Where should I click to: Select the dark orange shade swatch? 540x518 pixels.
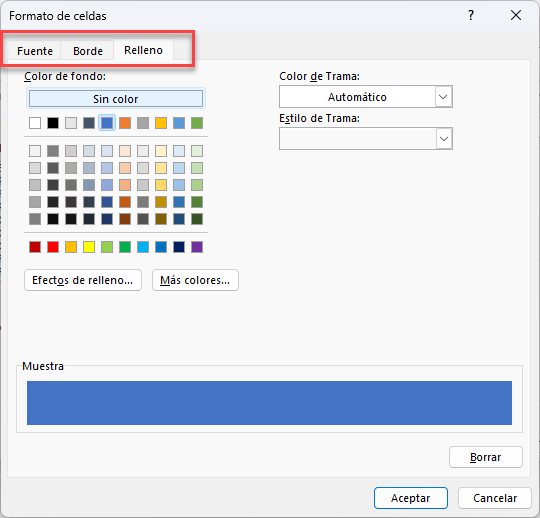pyautogui.click(x=125, y=202)
